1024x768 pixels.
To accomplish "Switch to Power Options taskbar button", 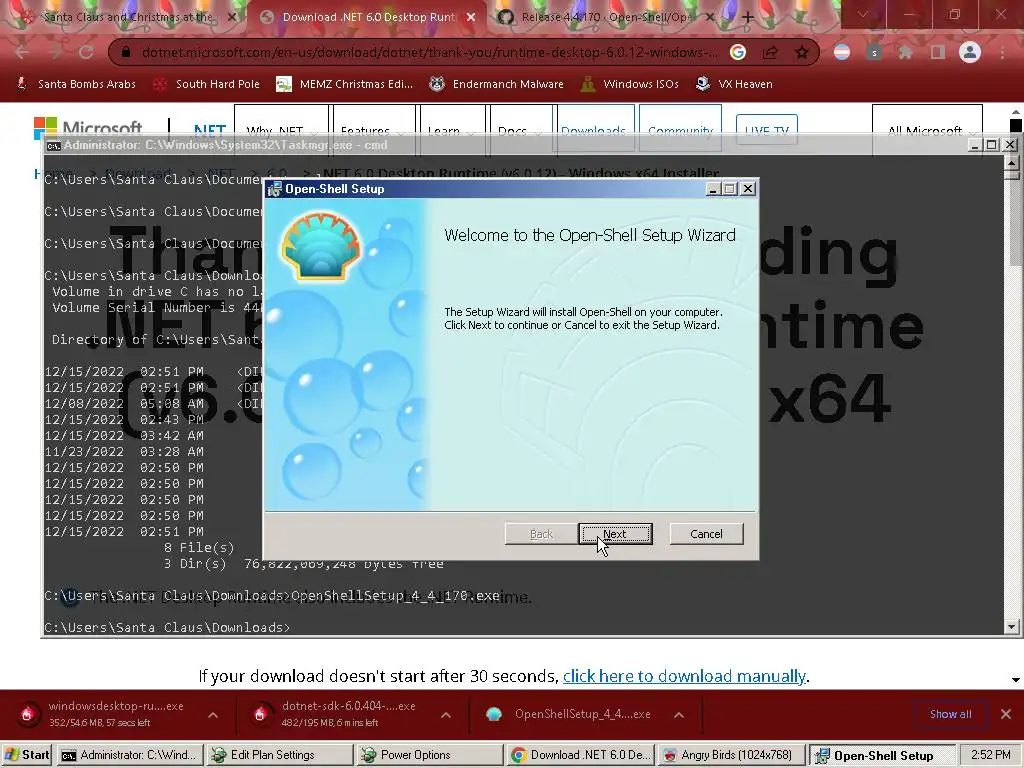I will 430,755.
